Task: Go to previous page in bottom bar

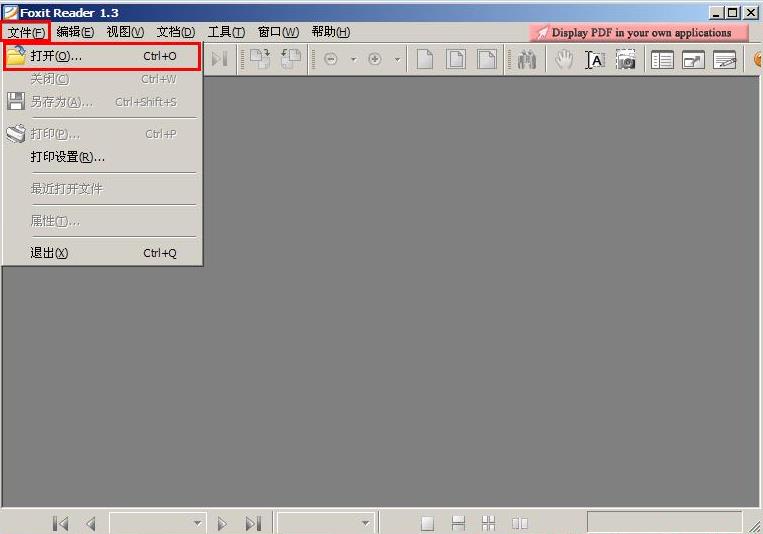Action: click(91, 524)
